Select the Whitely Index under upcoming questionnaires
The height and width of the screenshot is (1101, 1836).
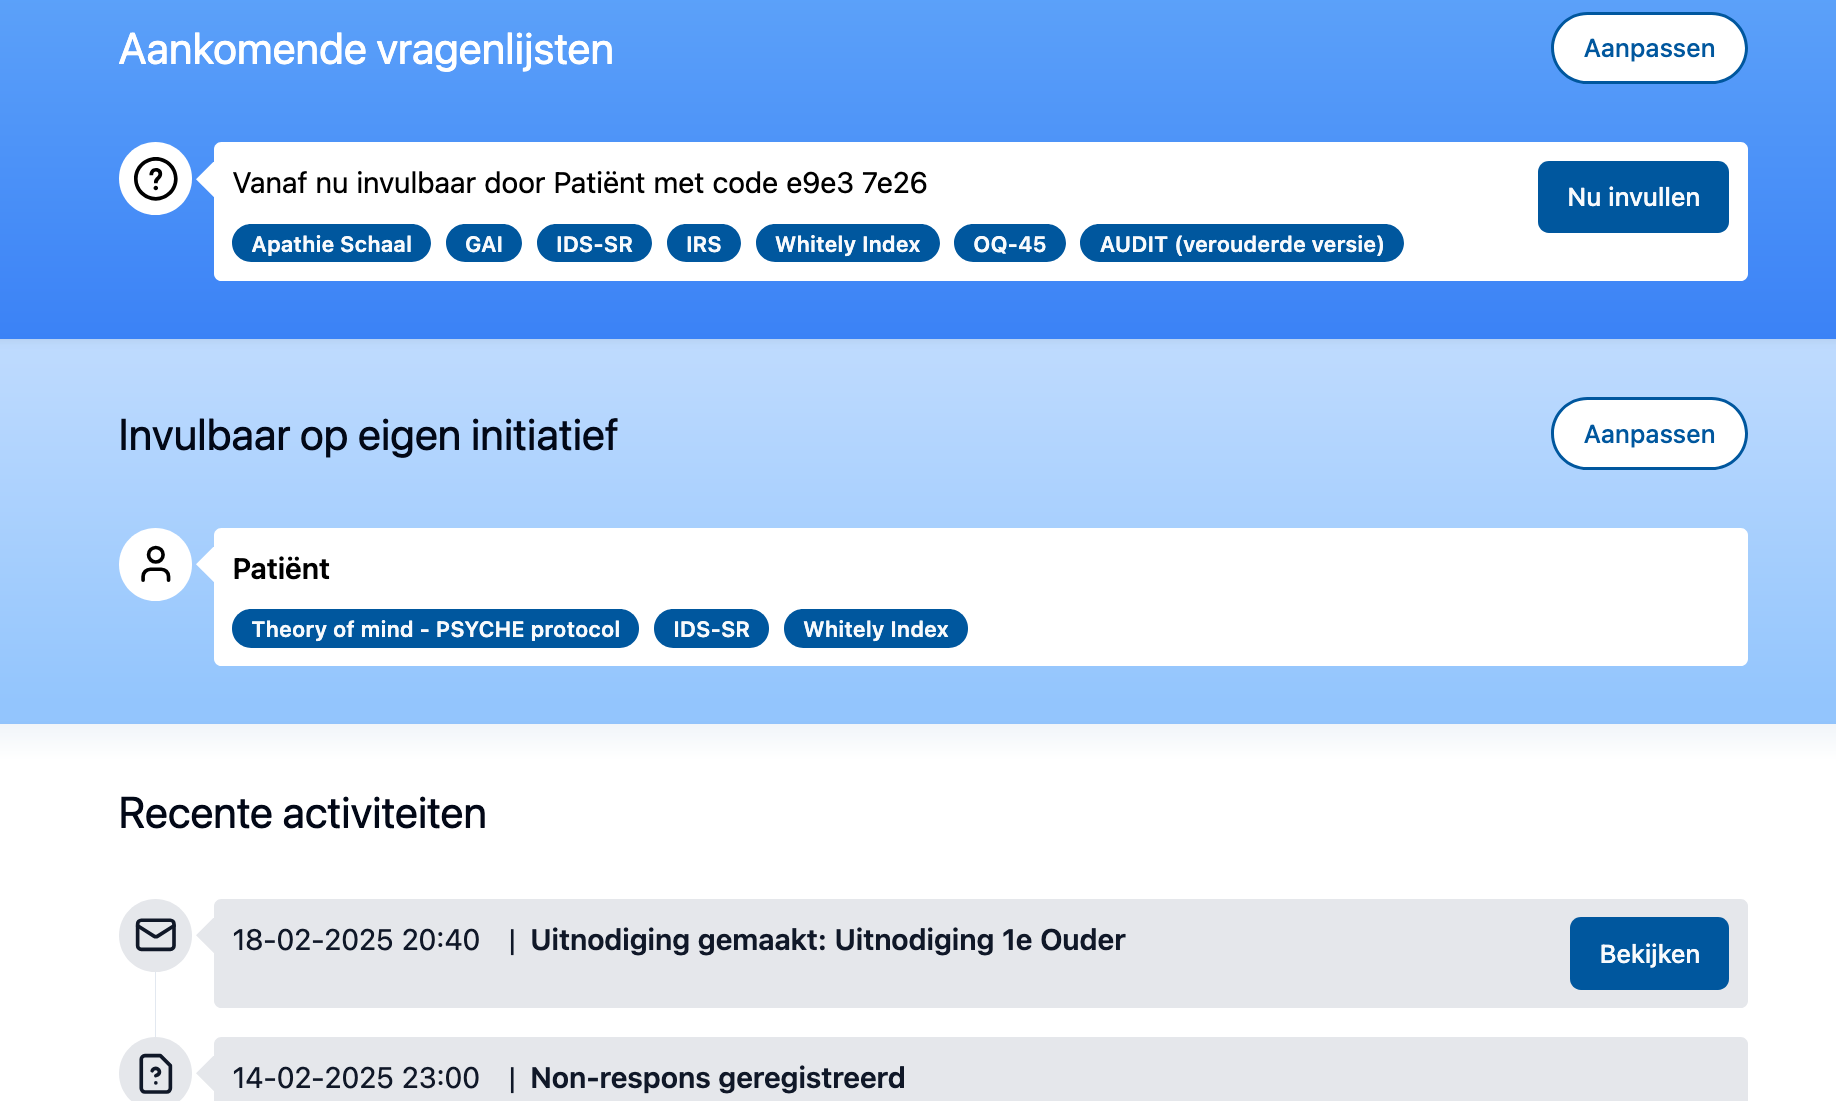coord(847,243)
